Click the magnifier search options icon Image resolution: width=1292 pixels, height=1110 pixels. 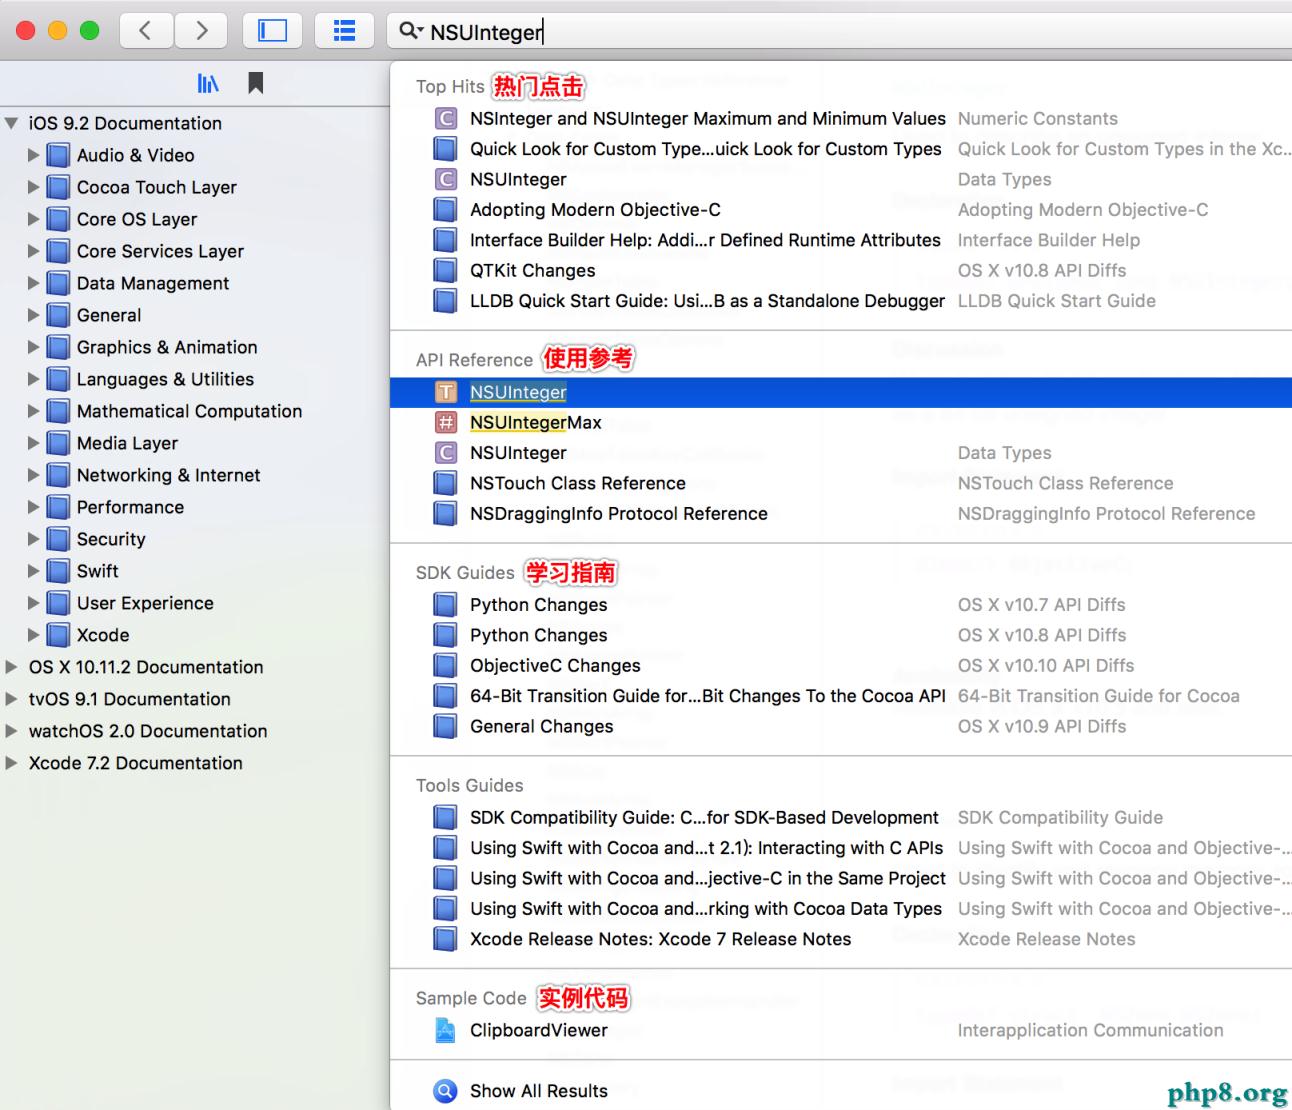[x=410, y=31]
